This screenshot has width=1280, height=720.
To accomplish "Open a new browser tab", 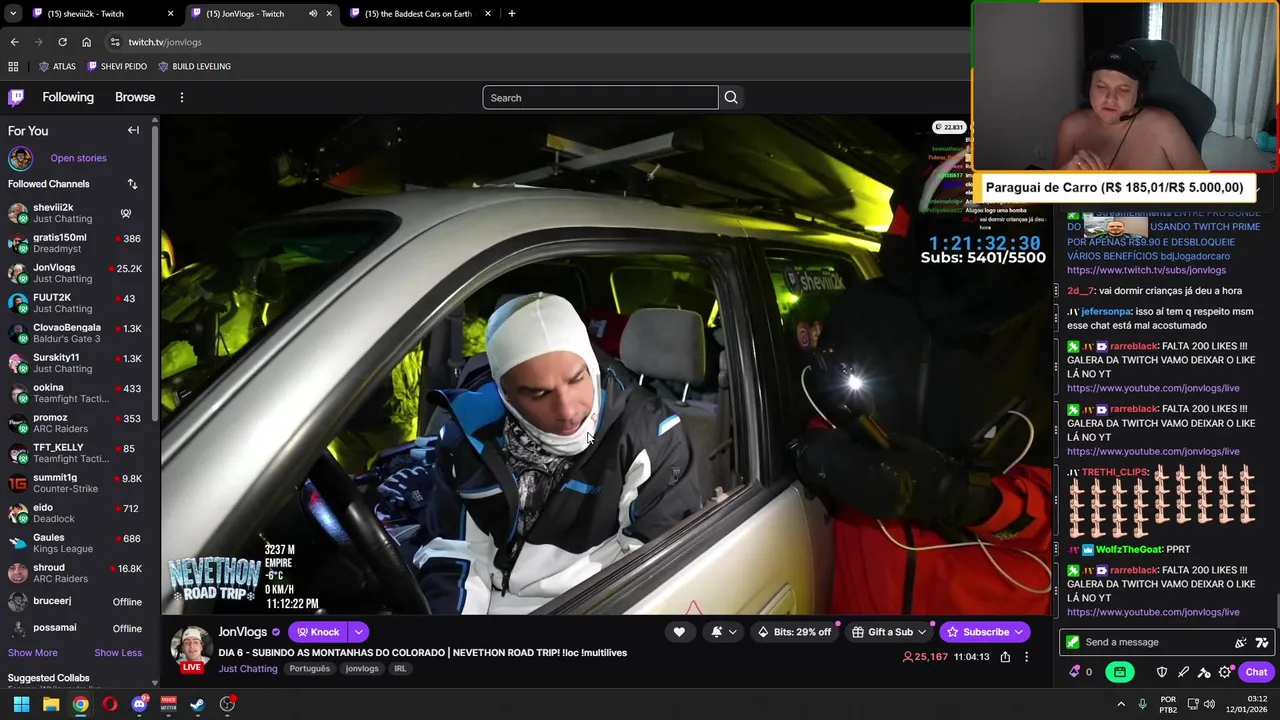I will coord(511,14).
